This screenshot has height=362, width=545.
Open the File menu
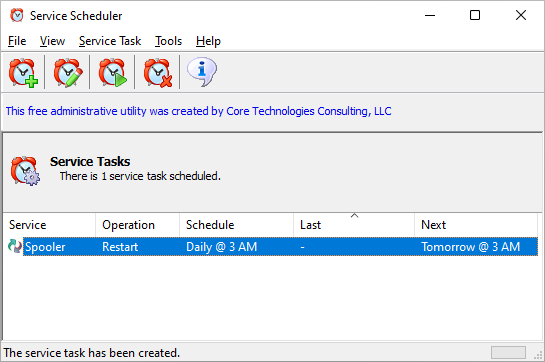pyautogui.click(x=17, y=41)
